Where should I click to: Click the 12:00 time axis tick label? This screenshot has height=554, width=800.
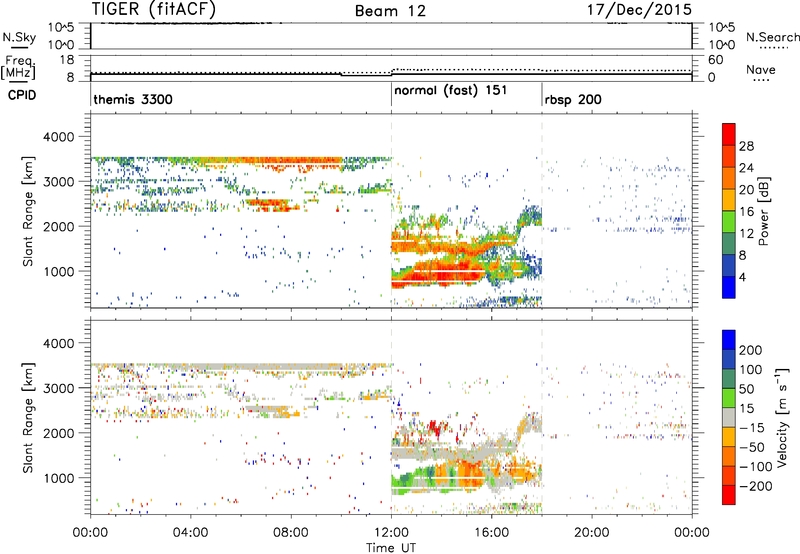[x=391, y=533]
